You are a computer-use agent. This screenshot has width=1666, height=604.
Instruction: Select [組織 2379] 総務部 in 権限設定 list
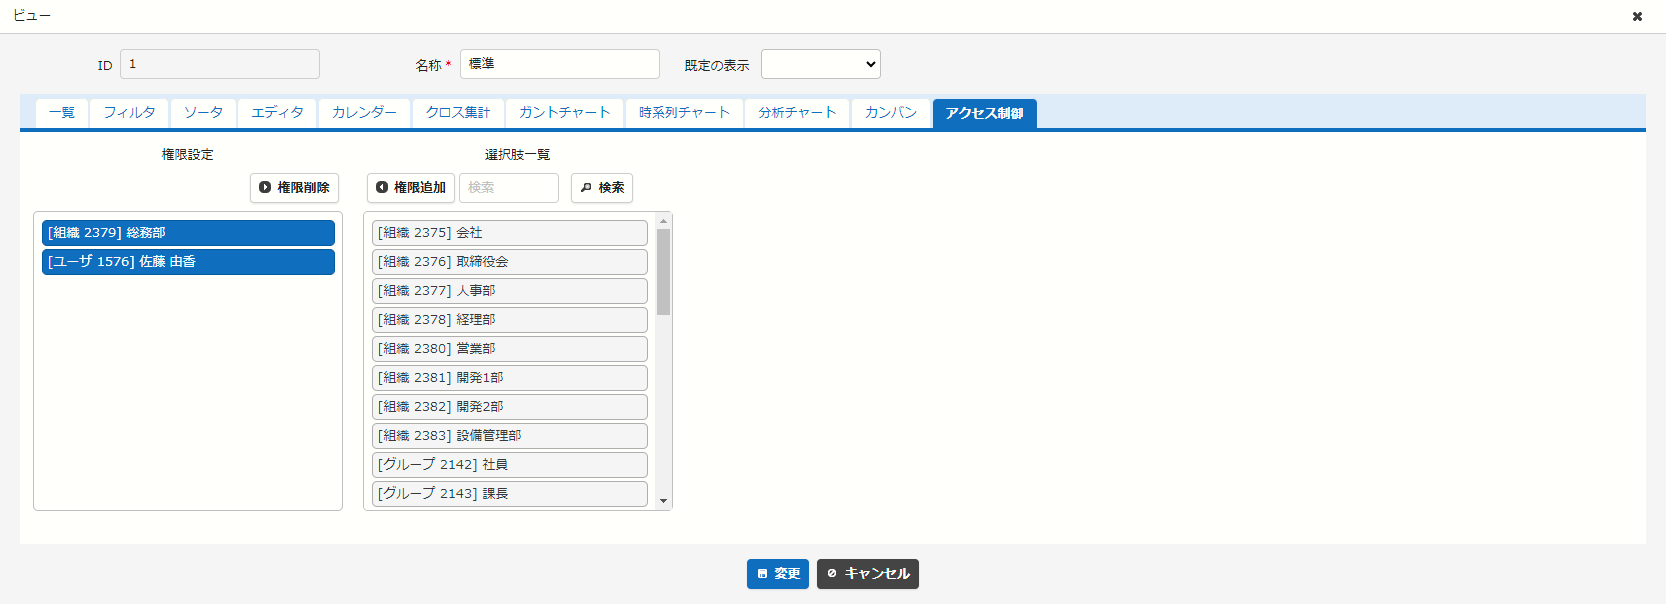188,233
